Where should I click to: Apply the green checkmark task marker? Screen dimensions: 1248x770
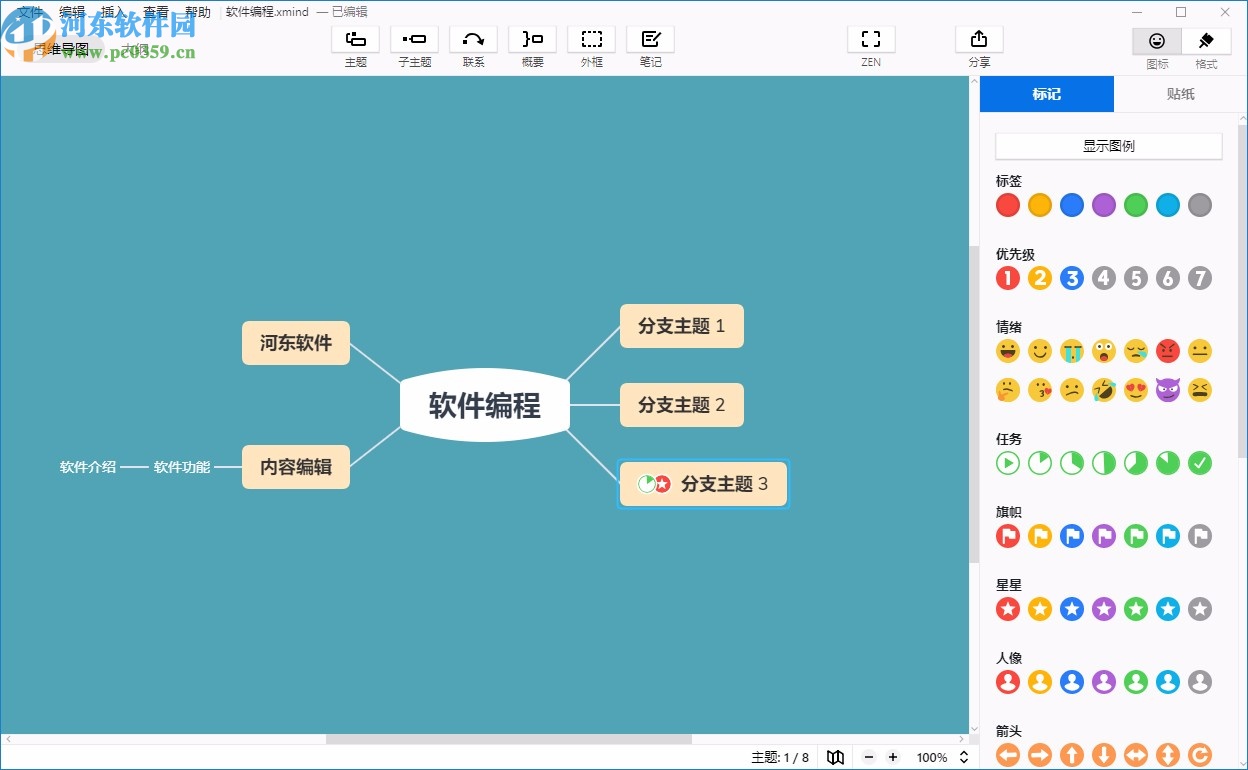click(x=1199, y=463)
